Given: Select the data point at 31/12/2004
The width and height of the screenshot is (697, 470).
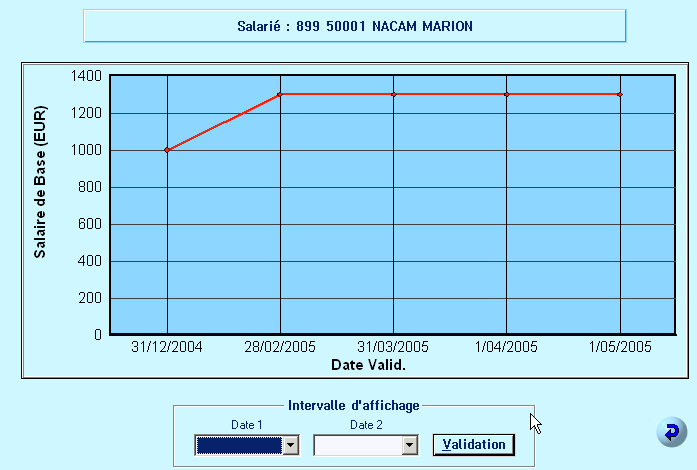Looking at the screenshot, I should click(x=167, y=150).
